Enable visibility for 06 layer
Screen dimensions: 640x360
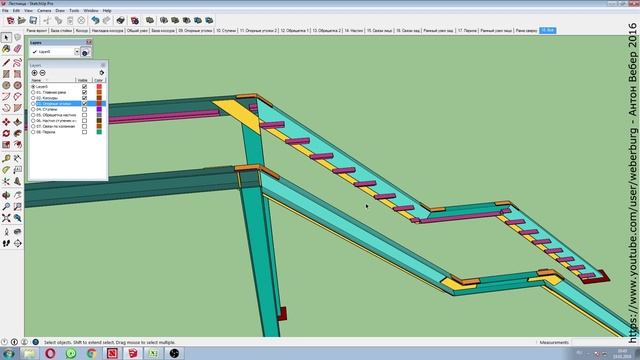(84, 121)
